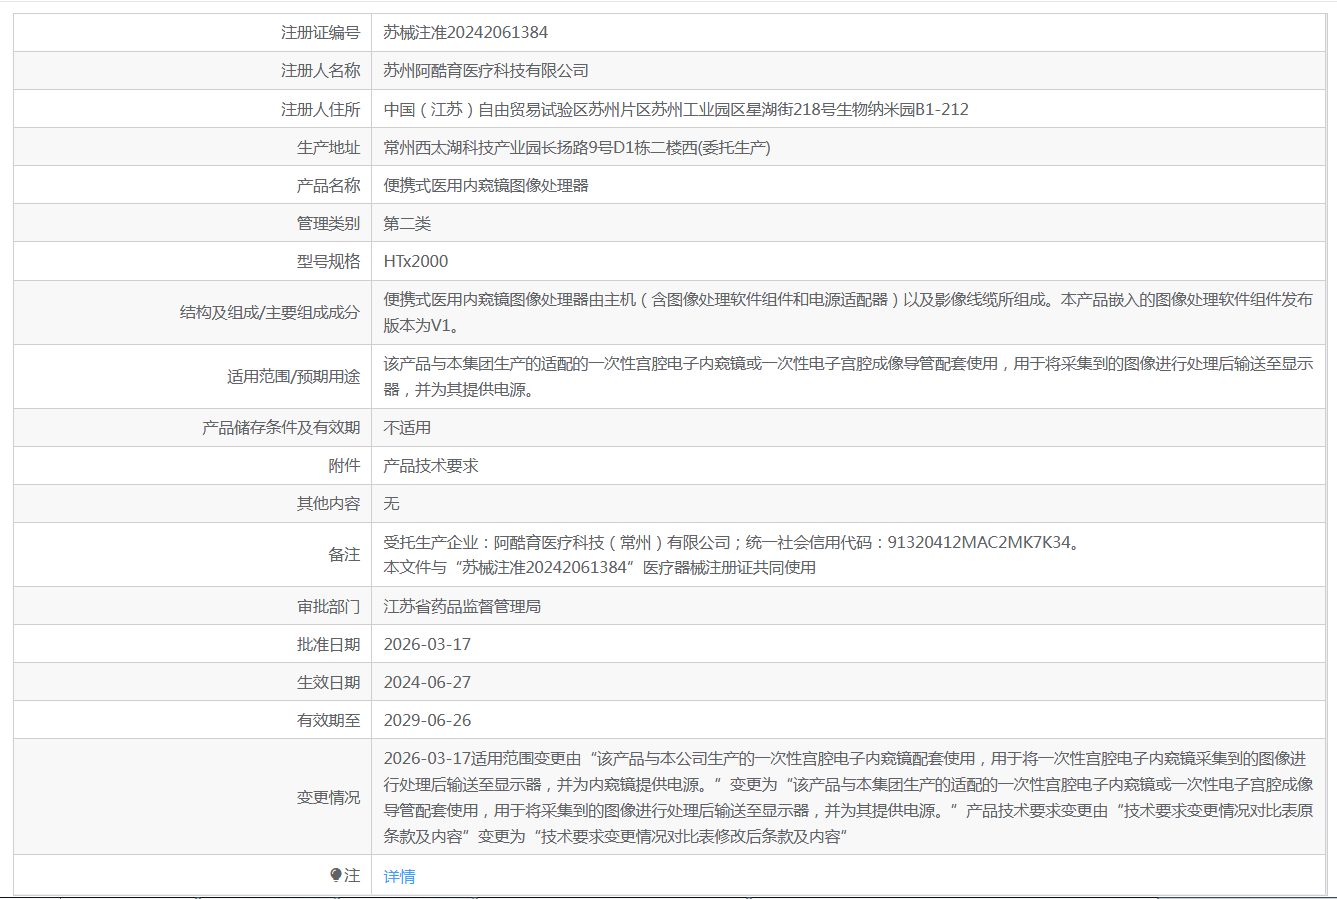Image resolution: width=1337 pixels, height=899 pixels.
Task: Click the 备注 label
Action: (344, 554)
